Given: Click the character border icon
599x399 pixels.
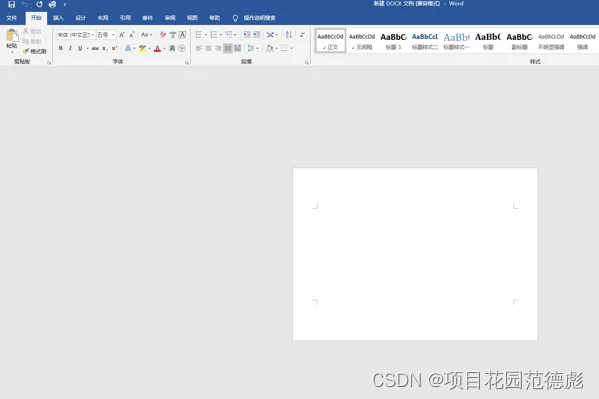Looking at the screenshot, I should click(182, 35).
